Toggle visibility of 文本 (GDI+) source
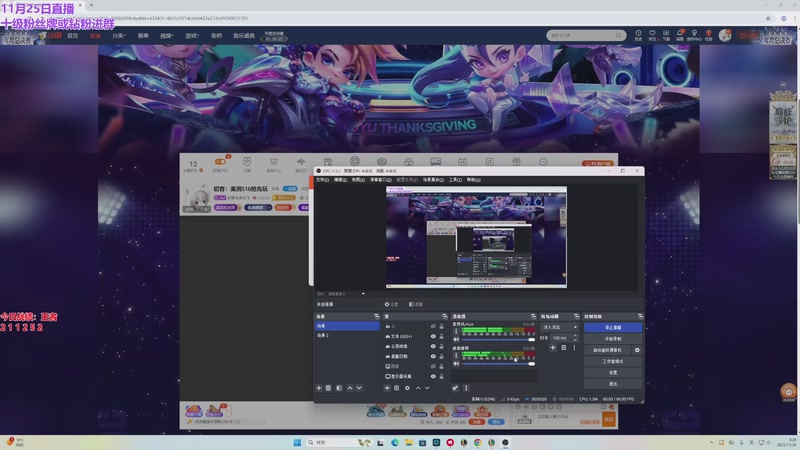The height and width of the screenshot is (450, 800). (433, 336)
